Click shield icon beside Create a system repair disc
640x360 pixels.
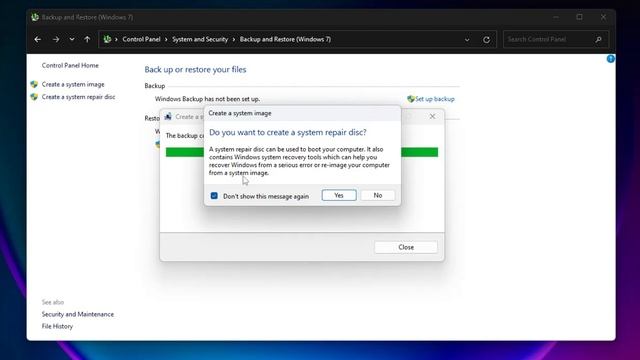pyautogui.click(x=34, y=97)
